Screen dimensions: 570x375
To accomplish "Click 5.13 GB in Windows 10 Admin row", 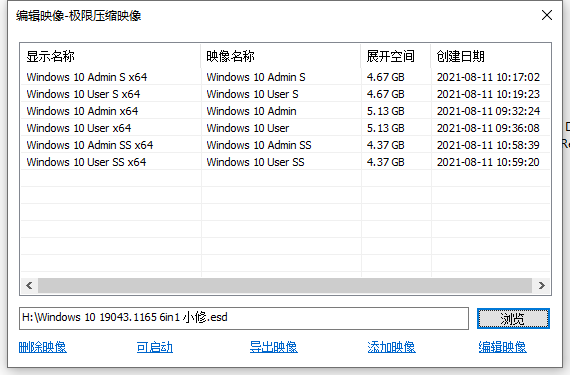I will 385,111.
